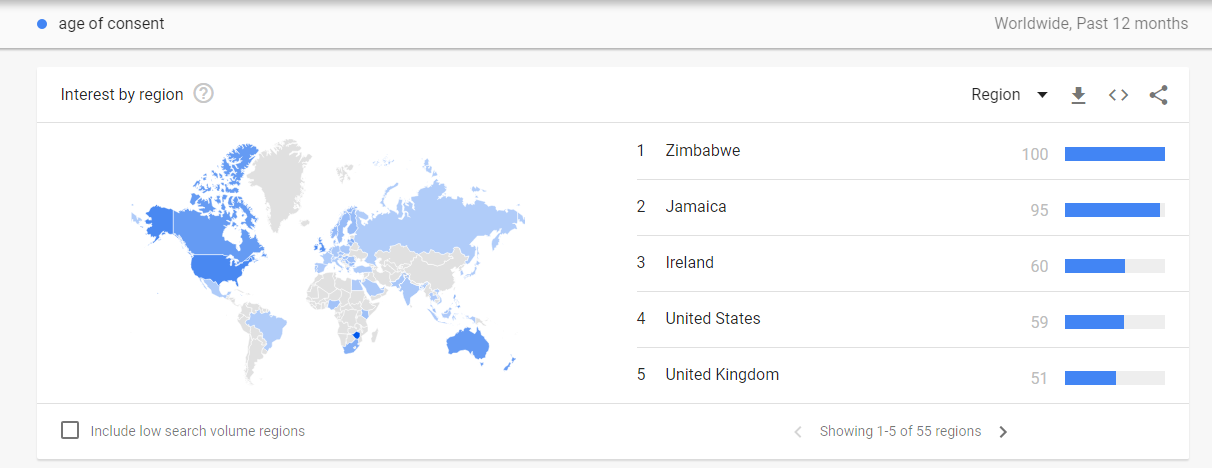Screen dimensions: 1212x468
Task: Select United Kingdom in the list
Action: coord(722,375)
